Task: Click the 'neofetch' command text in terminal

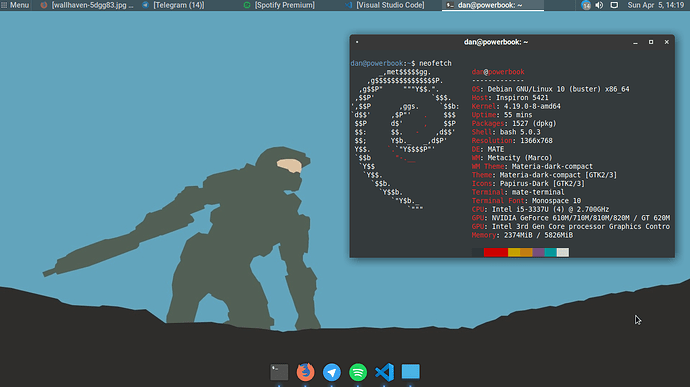Action: coord(435,63)
